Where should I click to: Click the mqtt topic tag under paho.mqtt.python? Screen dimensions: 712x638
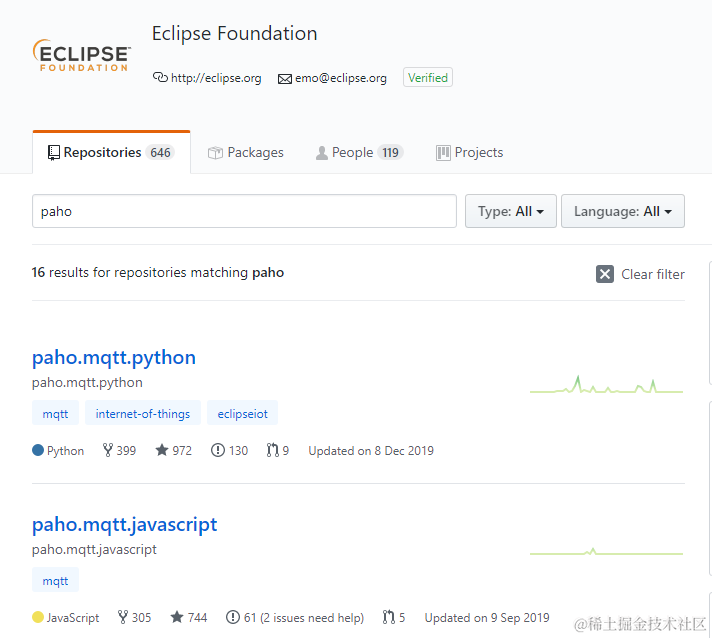pyautogui.click(x=55, y=414)
